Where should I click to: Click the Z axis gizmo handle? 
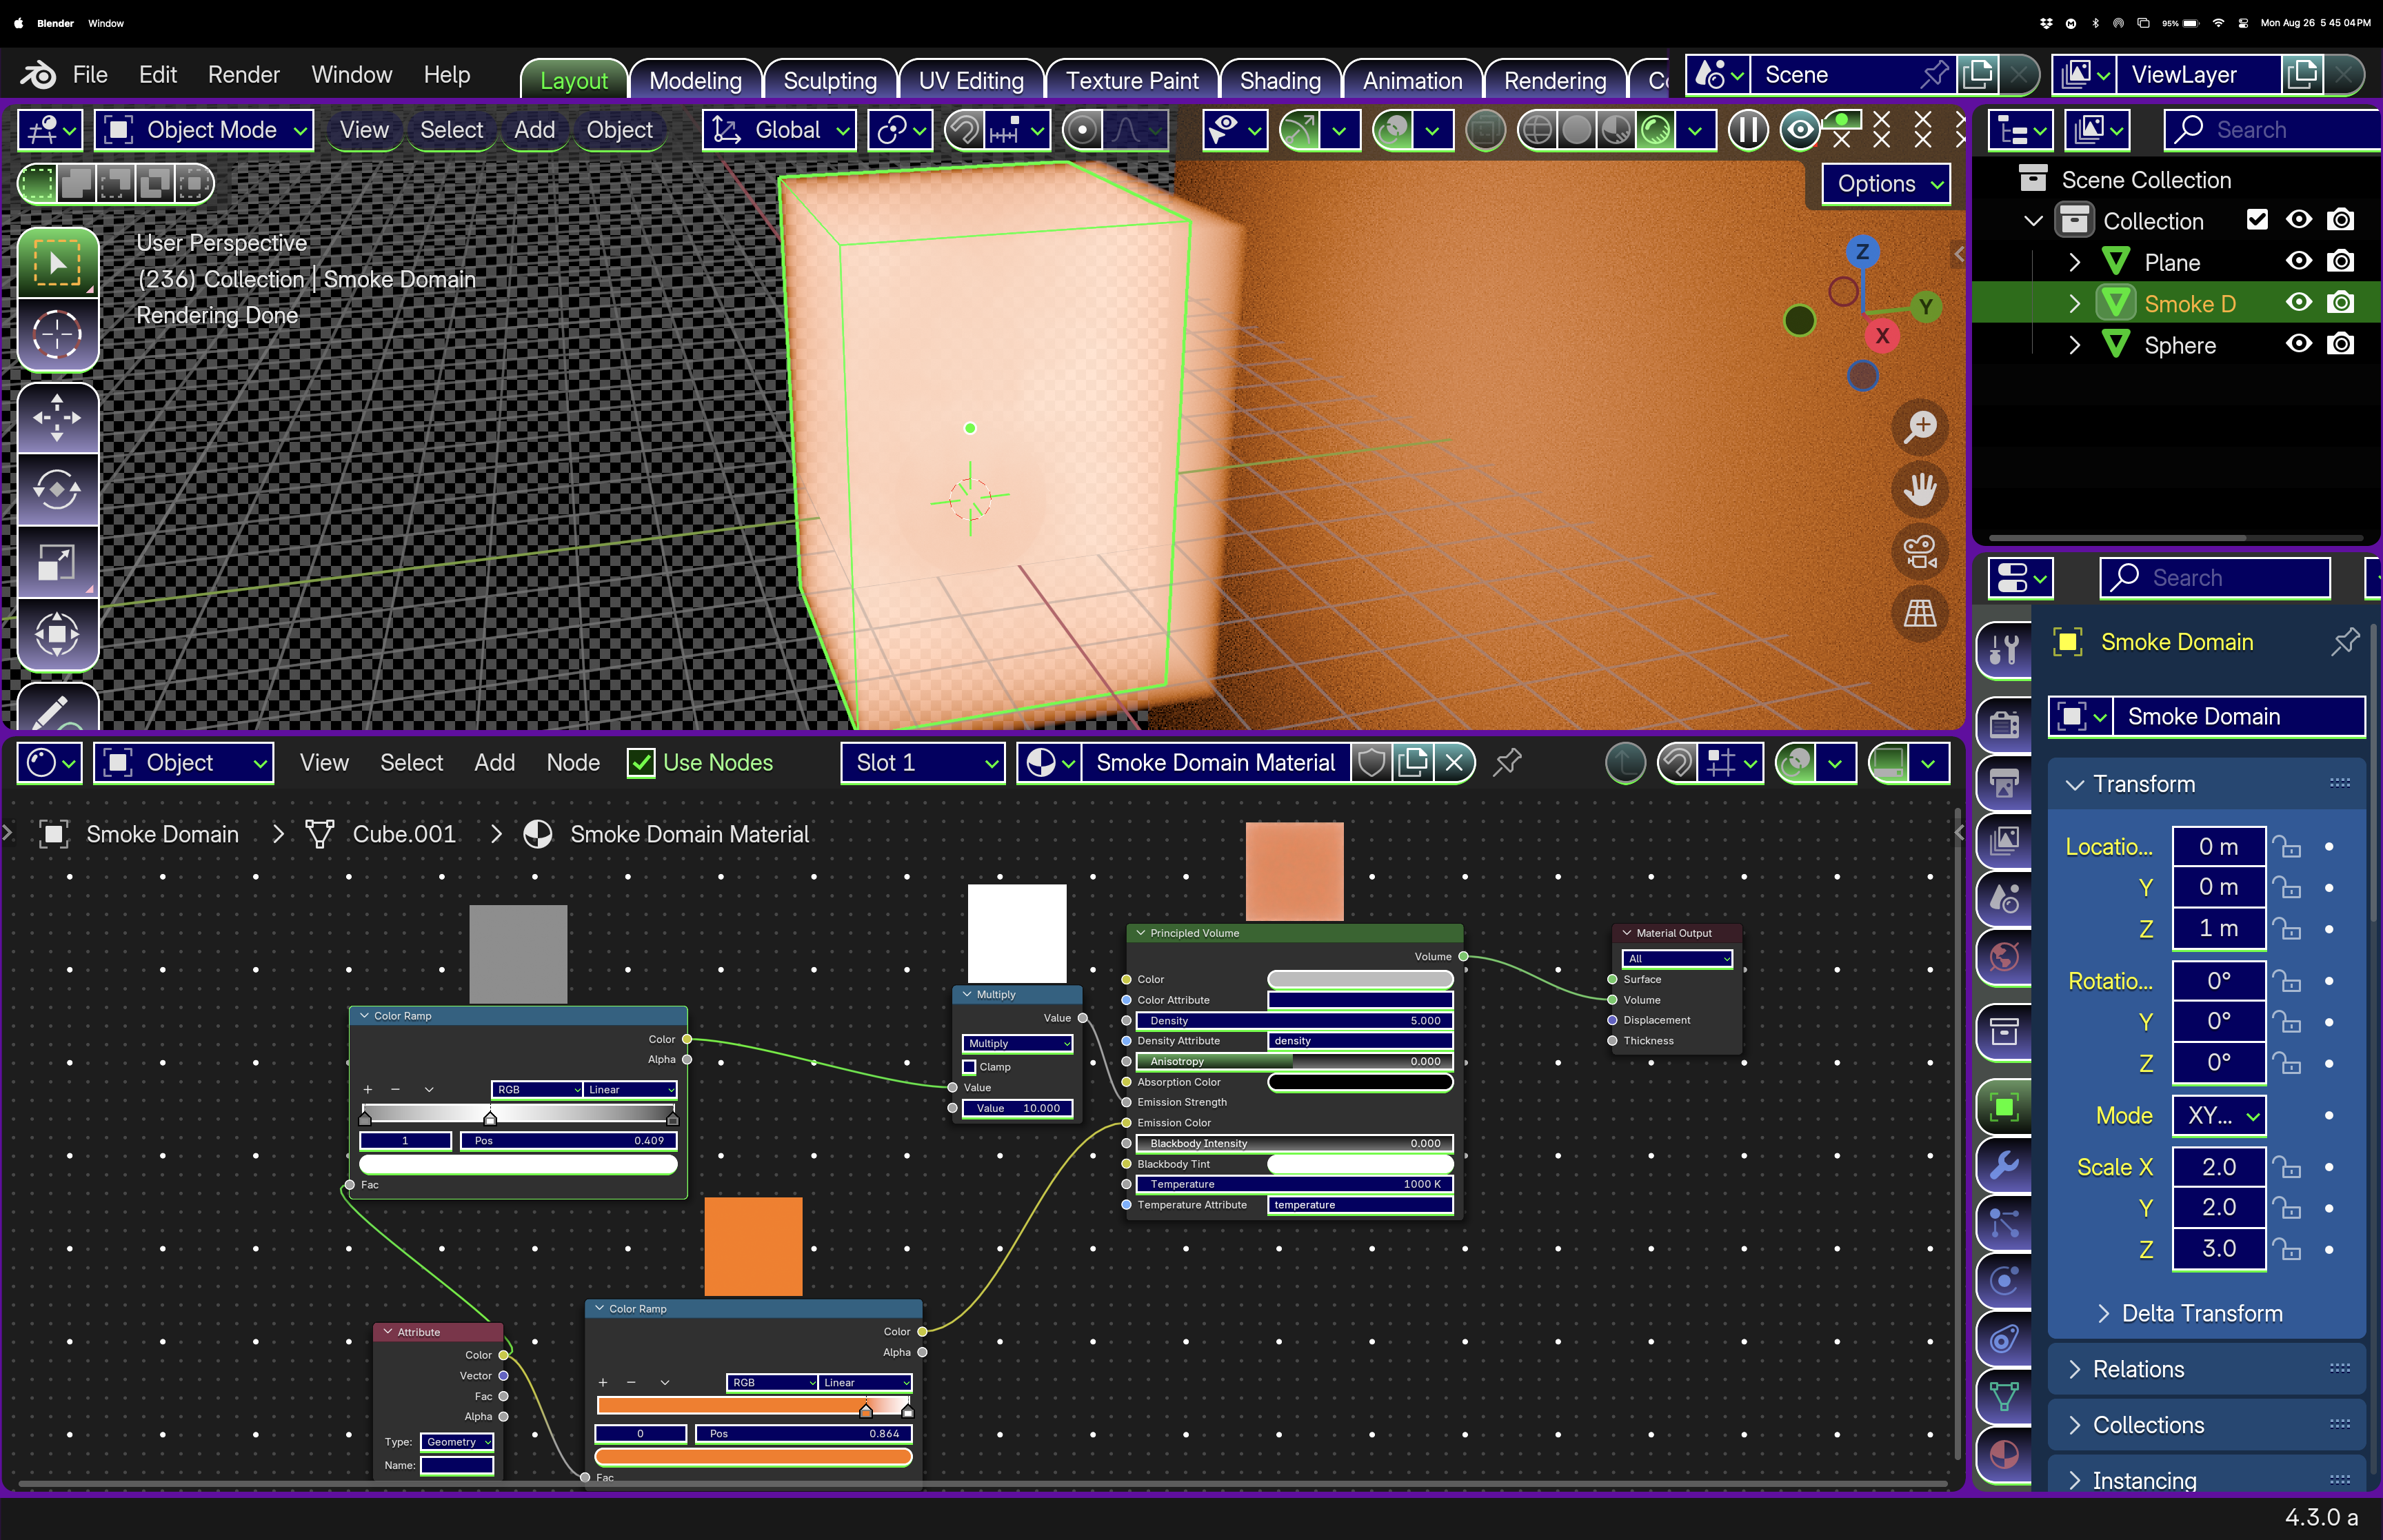(1861, 252)
